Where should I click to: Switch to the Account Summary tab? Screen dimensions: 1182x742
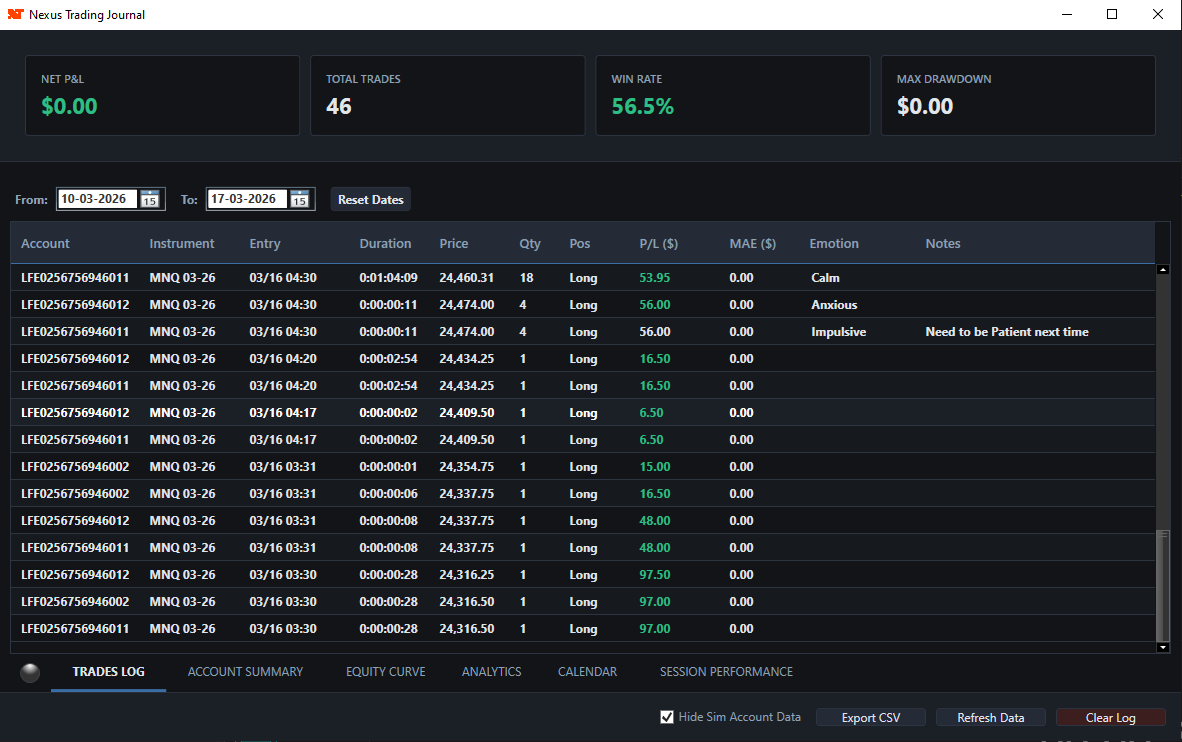pos(245,671)
